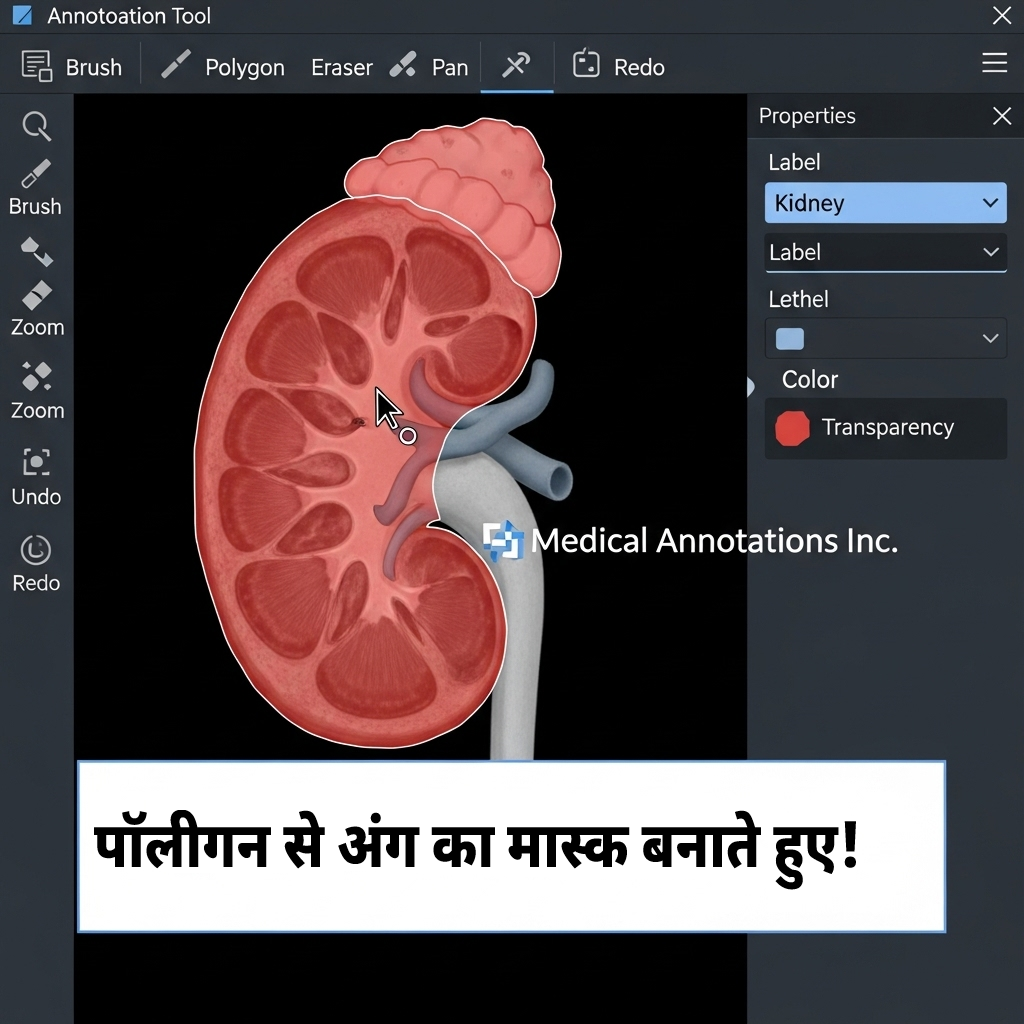Select Brush label in top toolbar
Image resolution: width=1024 pixels, height=1024 pixels.
(93, 67)
